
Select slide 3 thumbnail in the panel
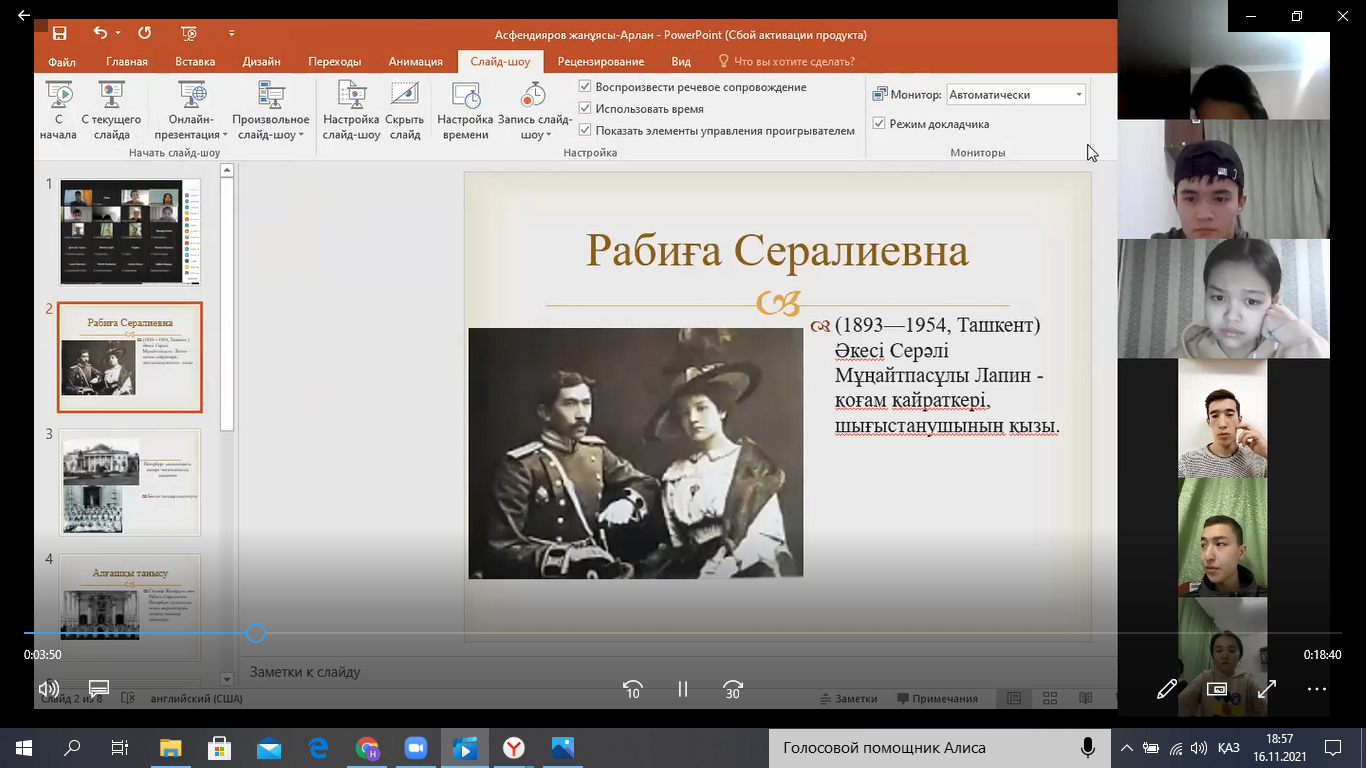130,482
